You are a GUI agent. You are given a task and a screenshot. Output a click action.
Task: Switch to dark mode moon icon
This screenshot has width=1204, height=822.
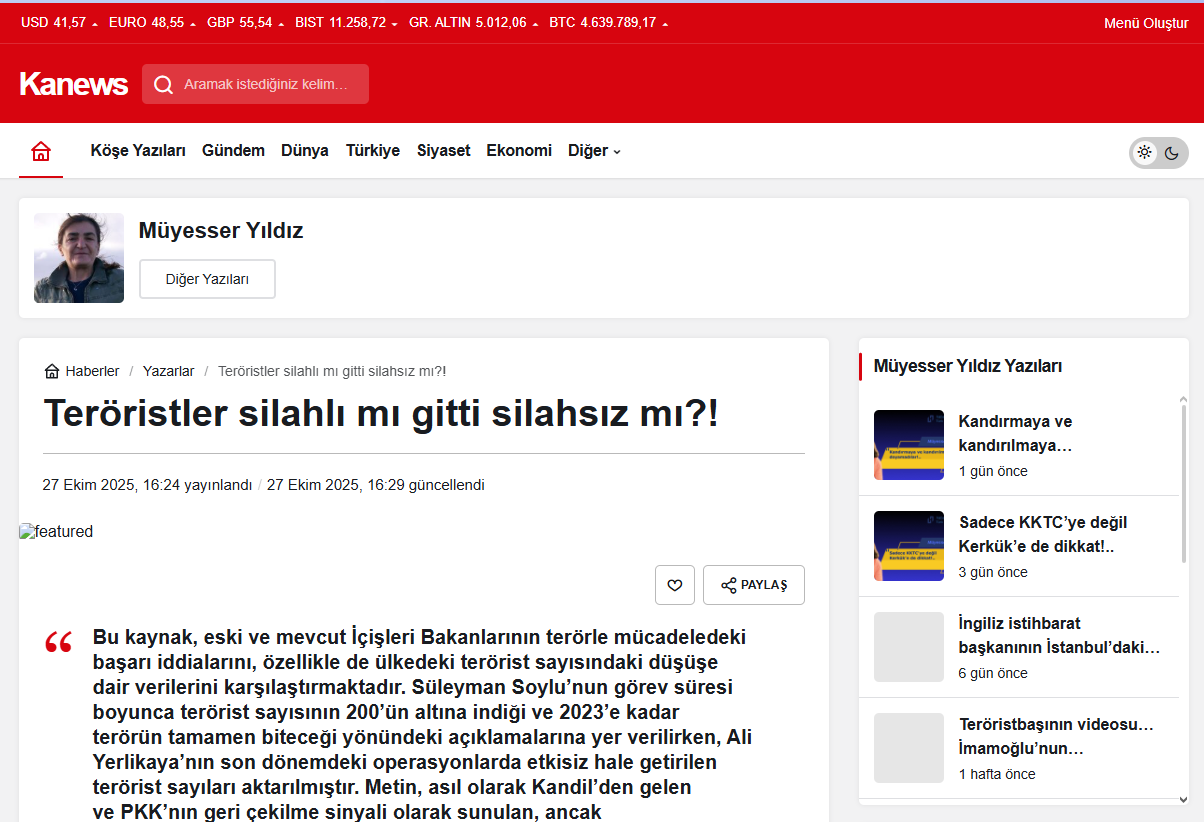[1172, 153]
